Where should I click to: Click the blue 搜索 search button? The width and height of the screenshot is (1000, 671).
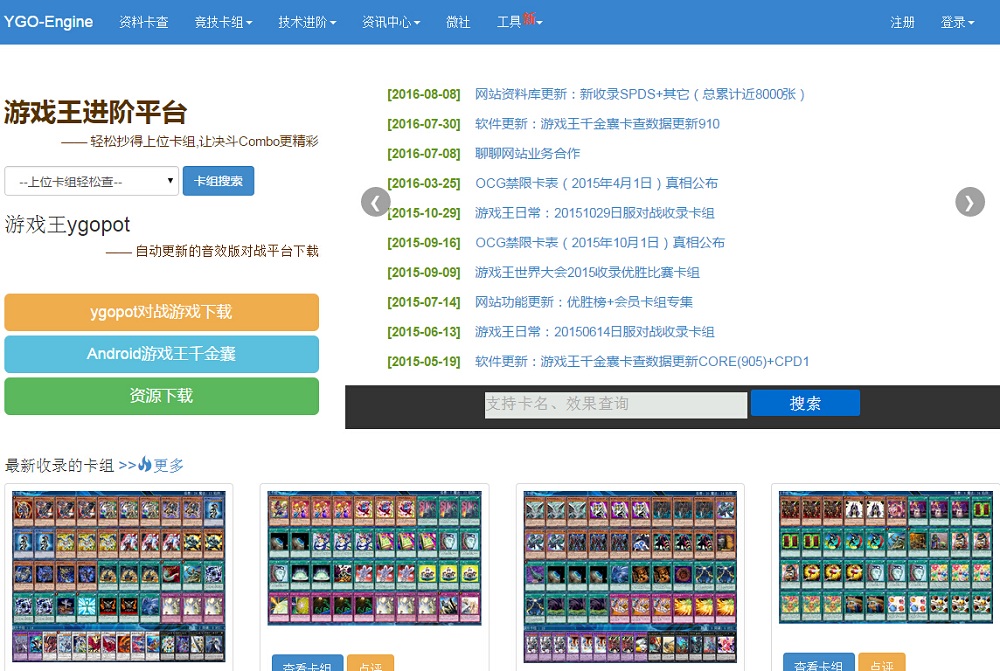tap(805, 403)
